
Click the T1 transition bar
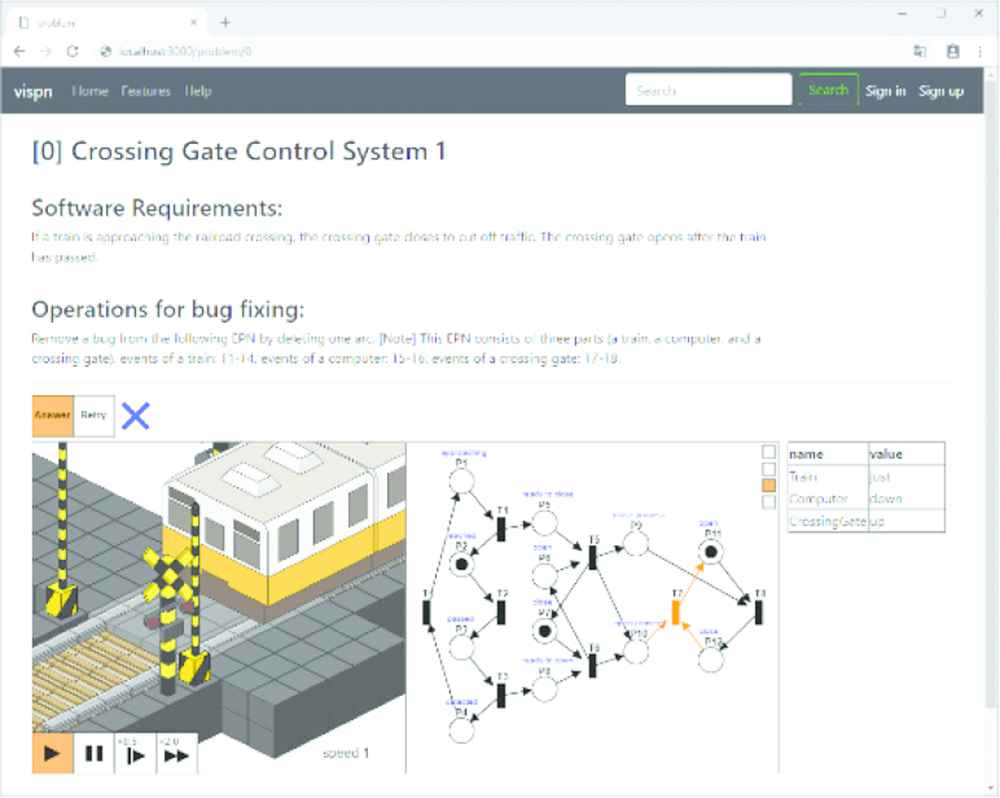[502, 530]
